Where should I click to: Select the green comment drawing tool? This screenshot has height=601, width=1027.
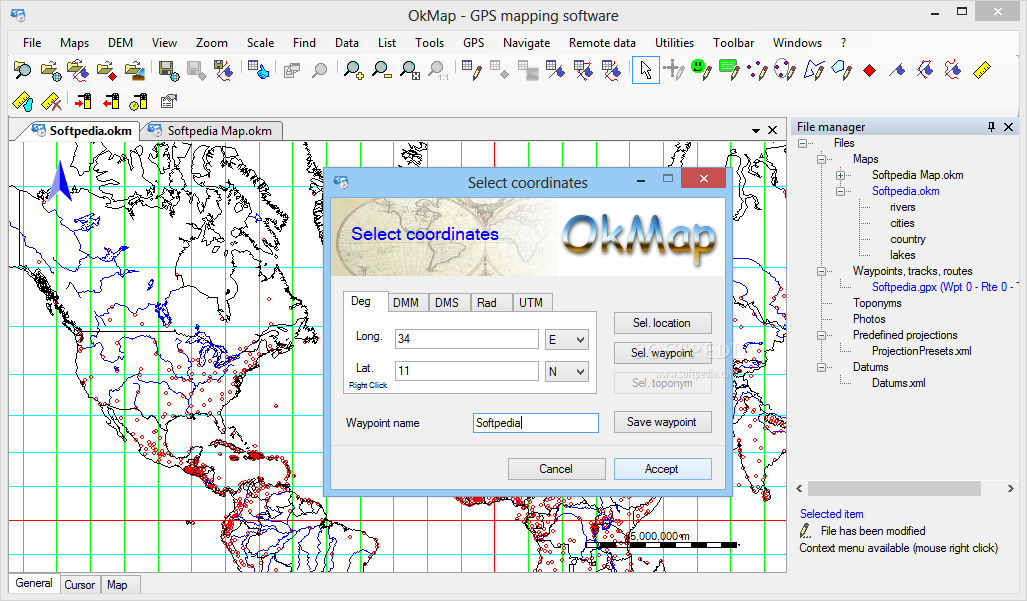[729, 69]
